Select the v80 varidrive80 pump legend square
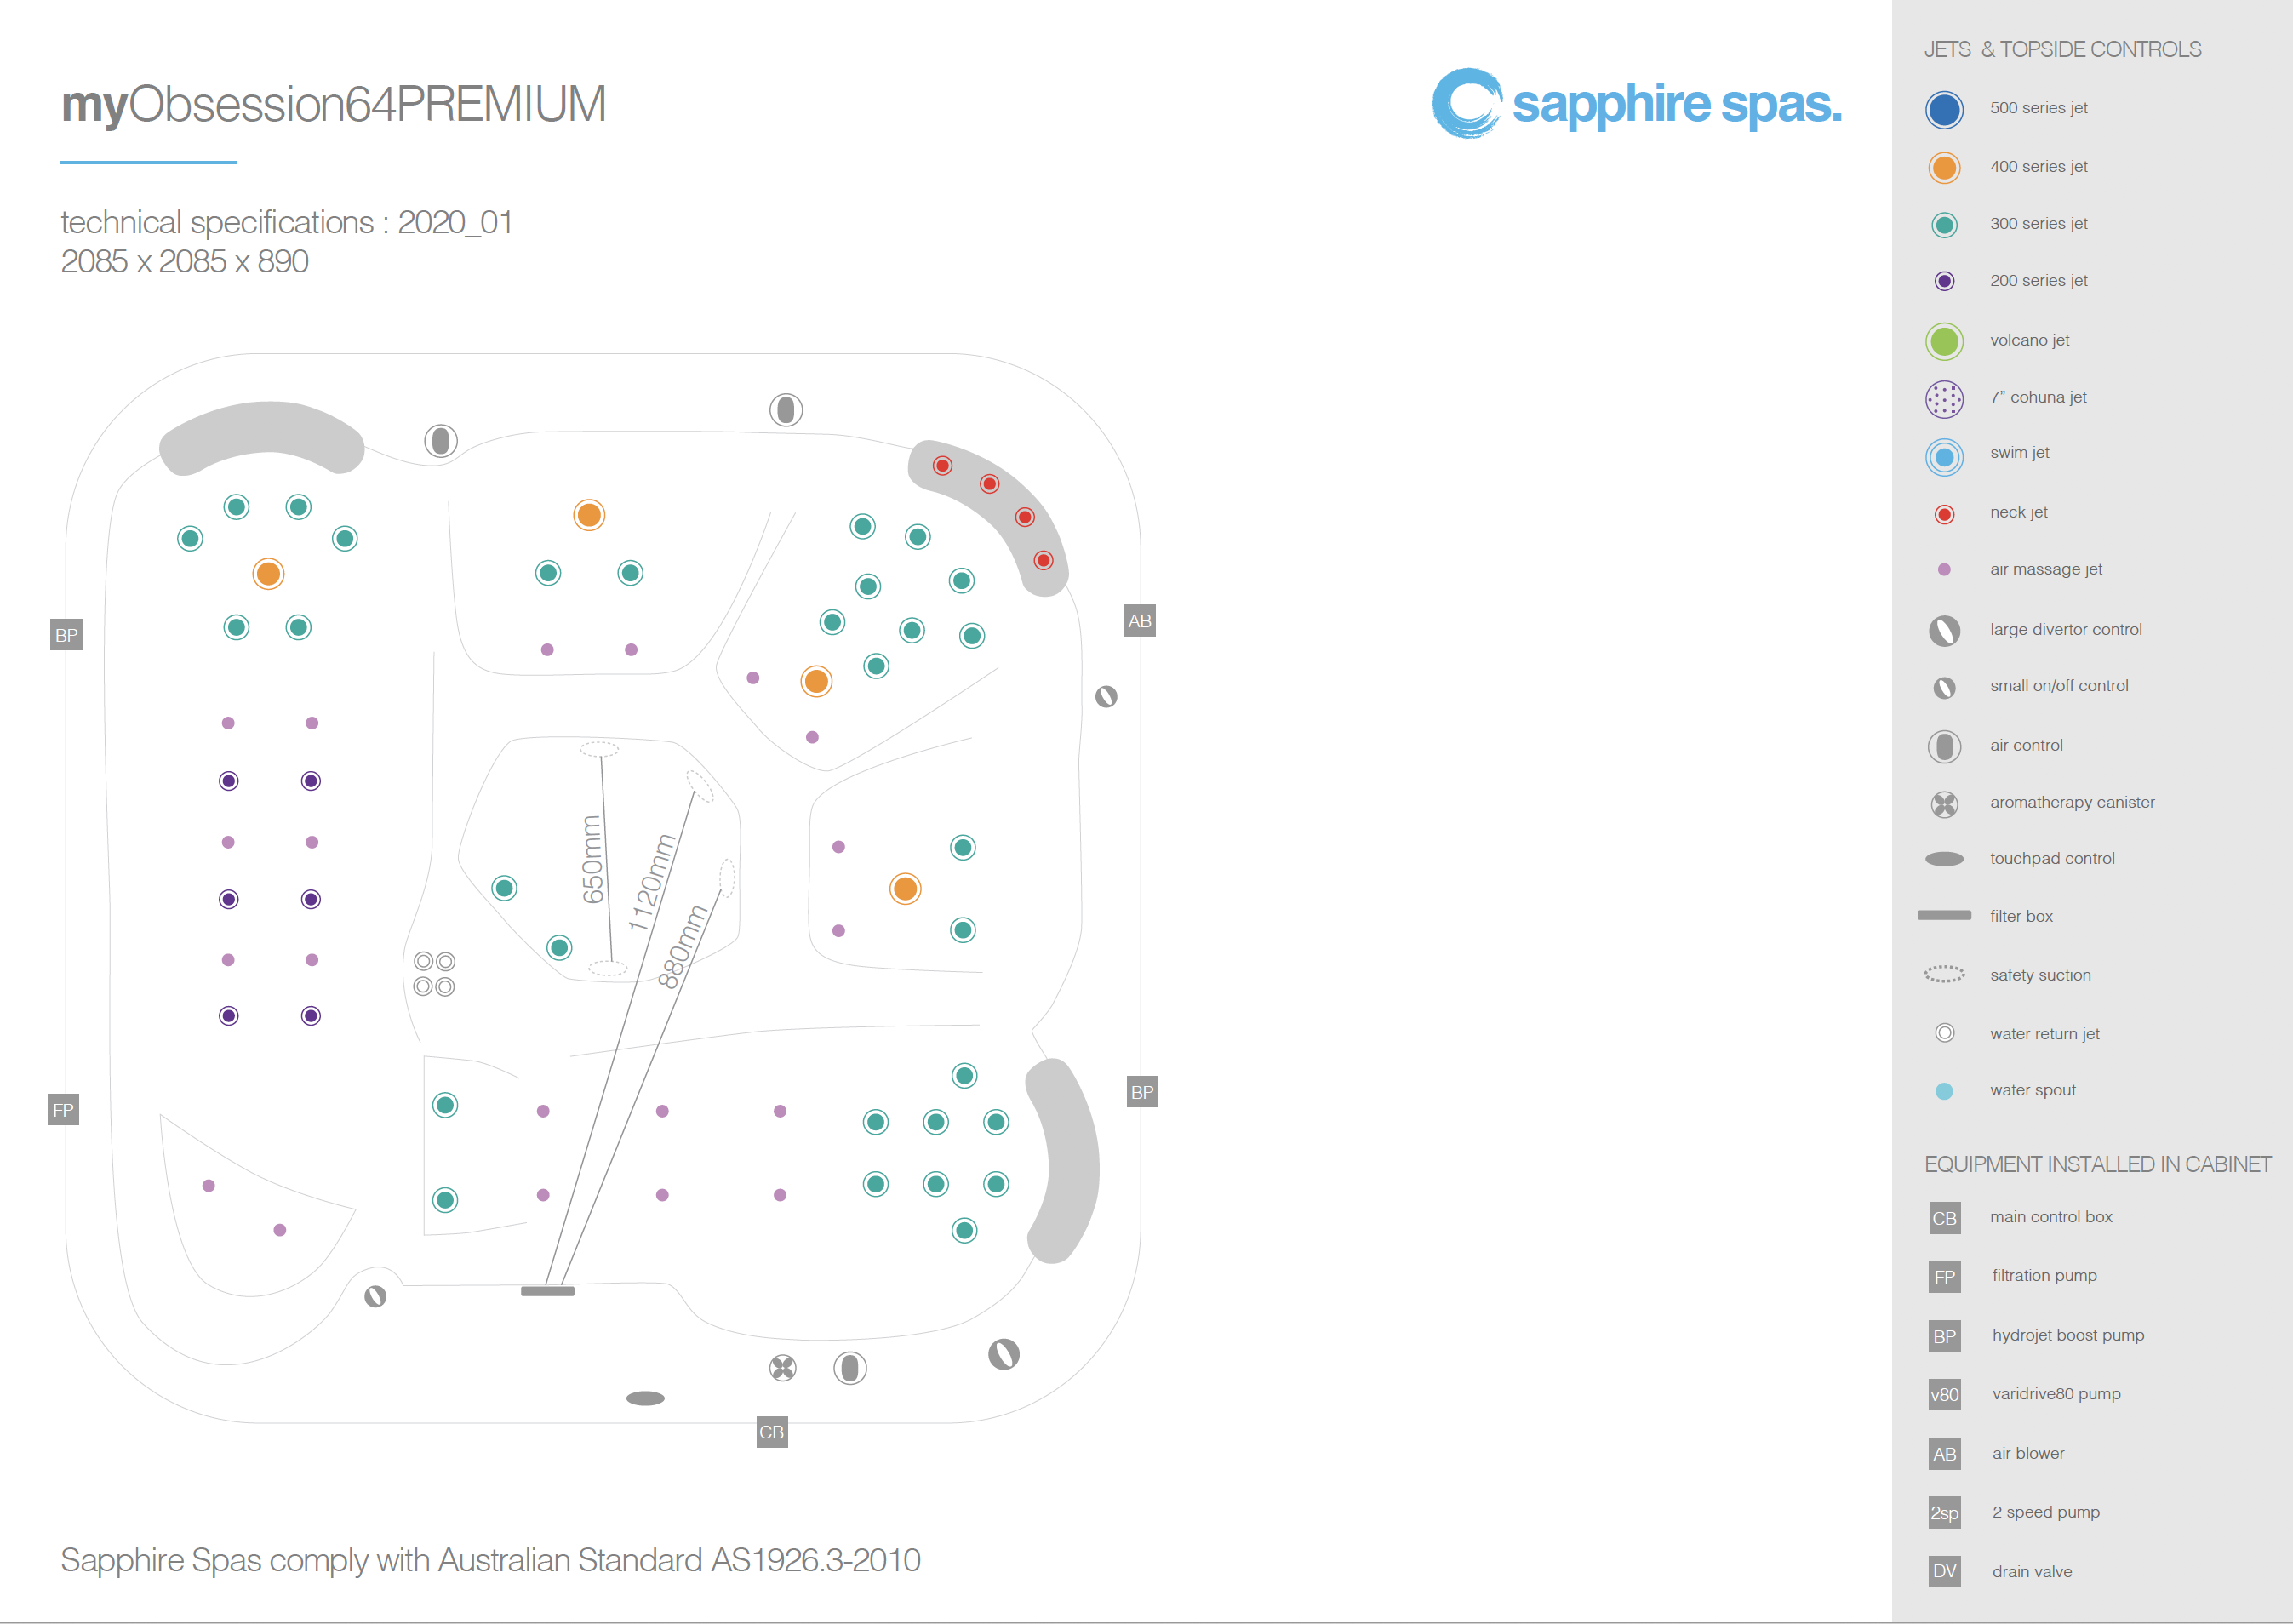Image resolution: width=2293 pixels, height=1624 pixels. (1943, 1395)
